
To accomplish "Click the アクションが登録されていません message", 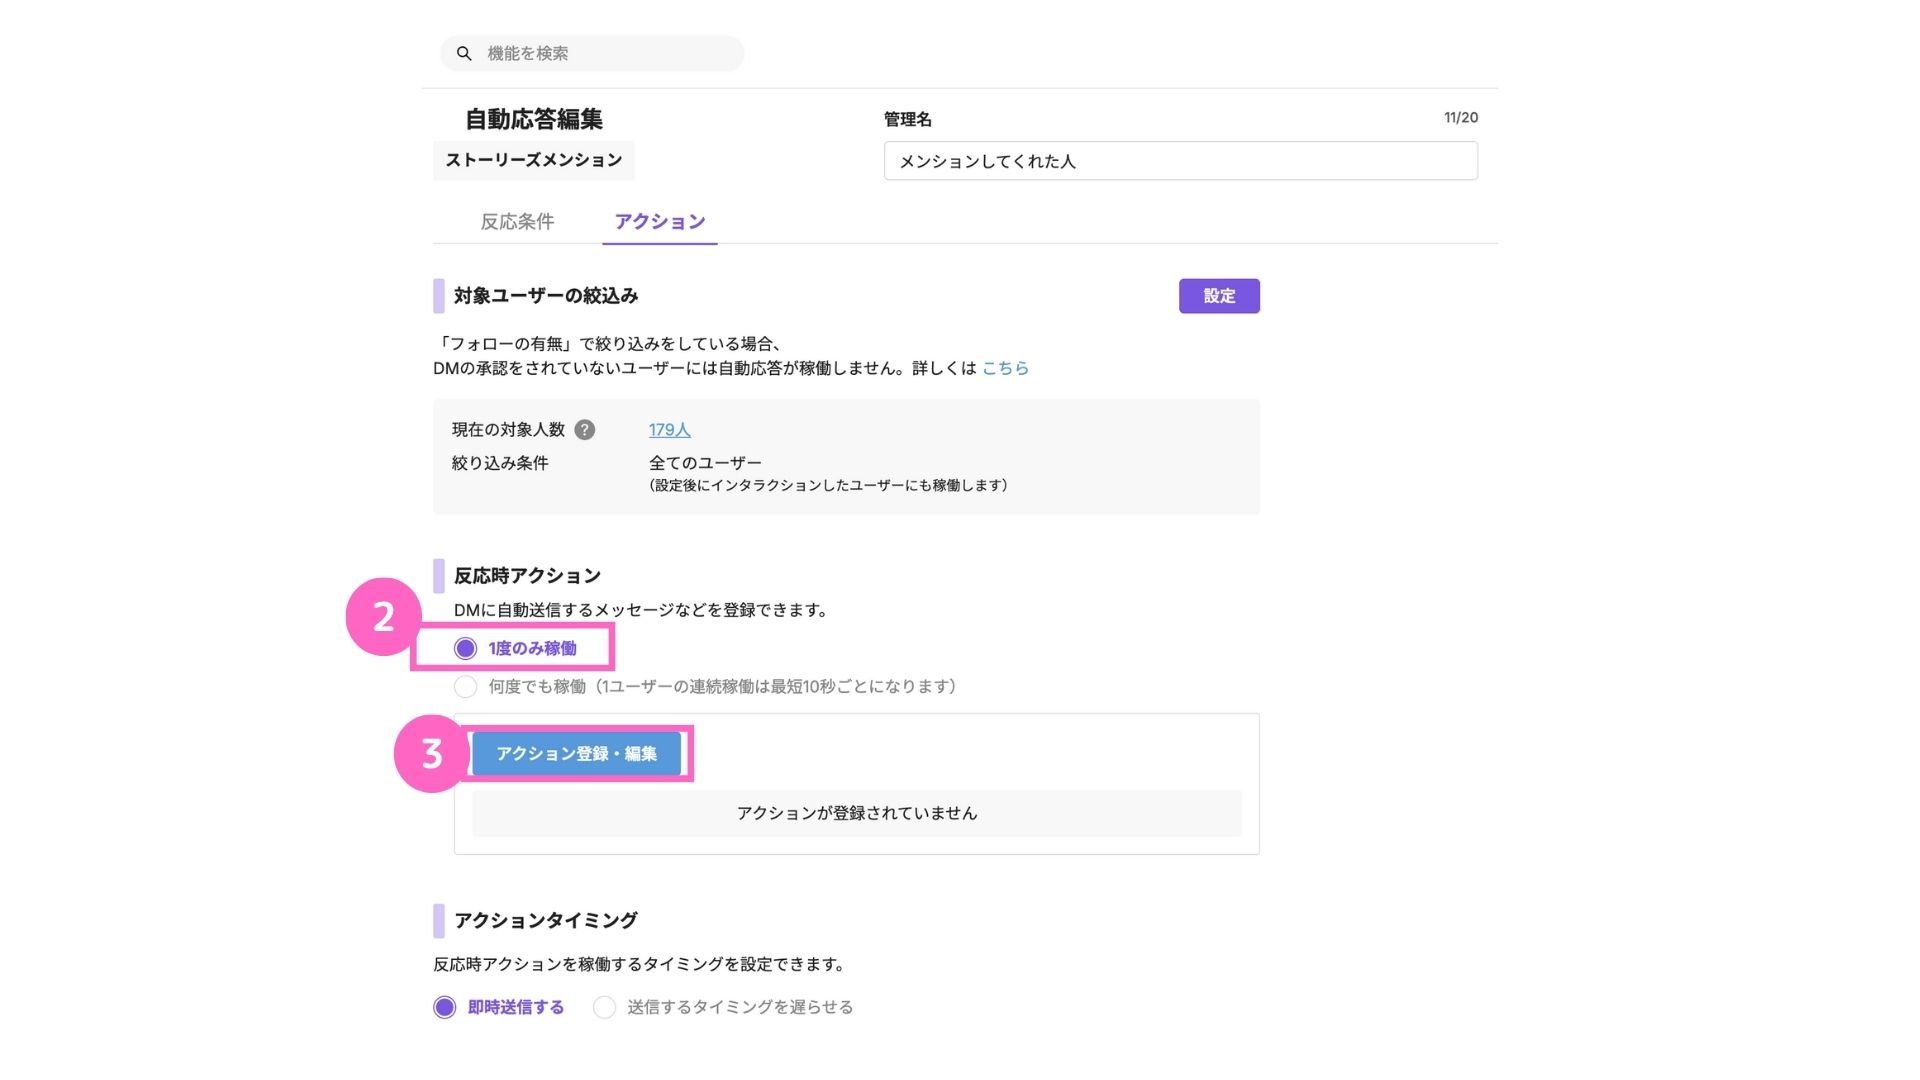I will tap(857, 813).
